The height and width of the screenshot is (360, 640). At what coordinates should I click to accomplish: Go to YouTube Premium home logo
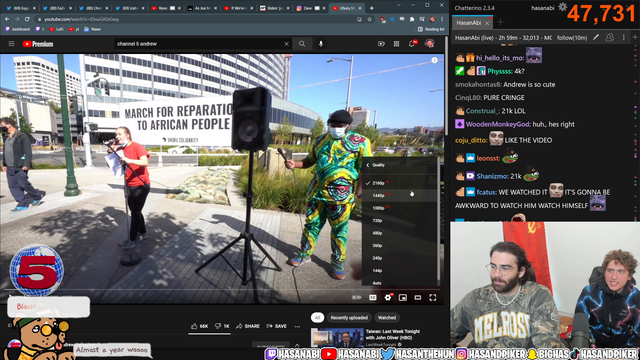click(x=38, y=44)
